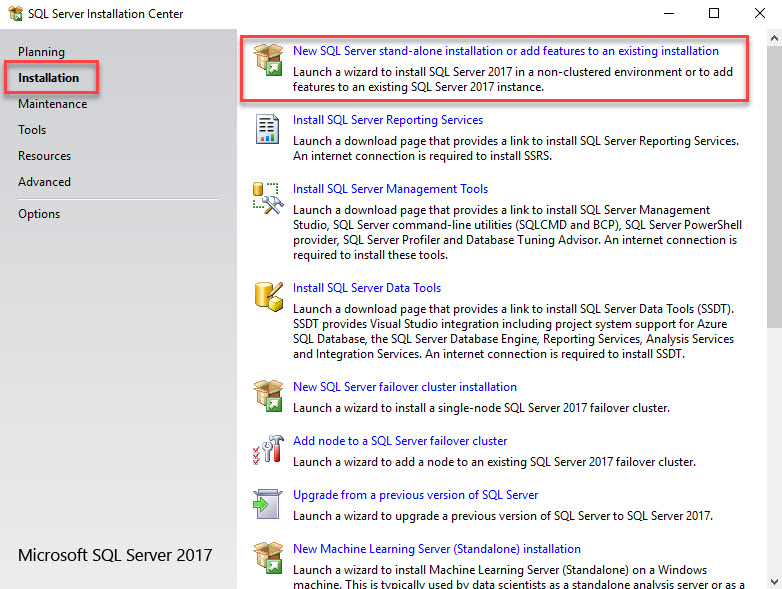
Task: Click the vertical scrollbar thumb
Action: point(774,187)
